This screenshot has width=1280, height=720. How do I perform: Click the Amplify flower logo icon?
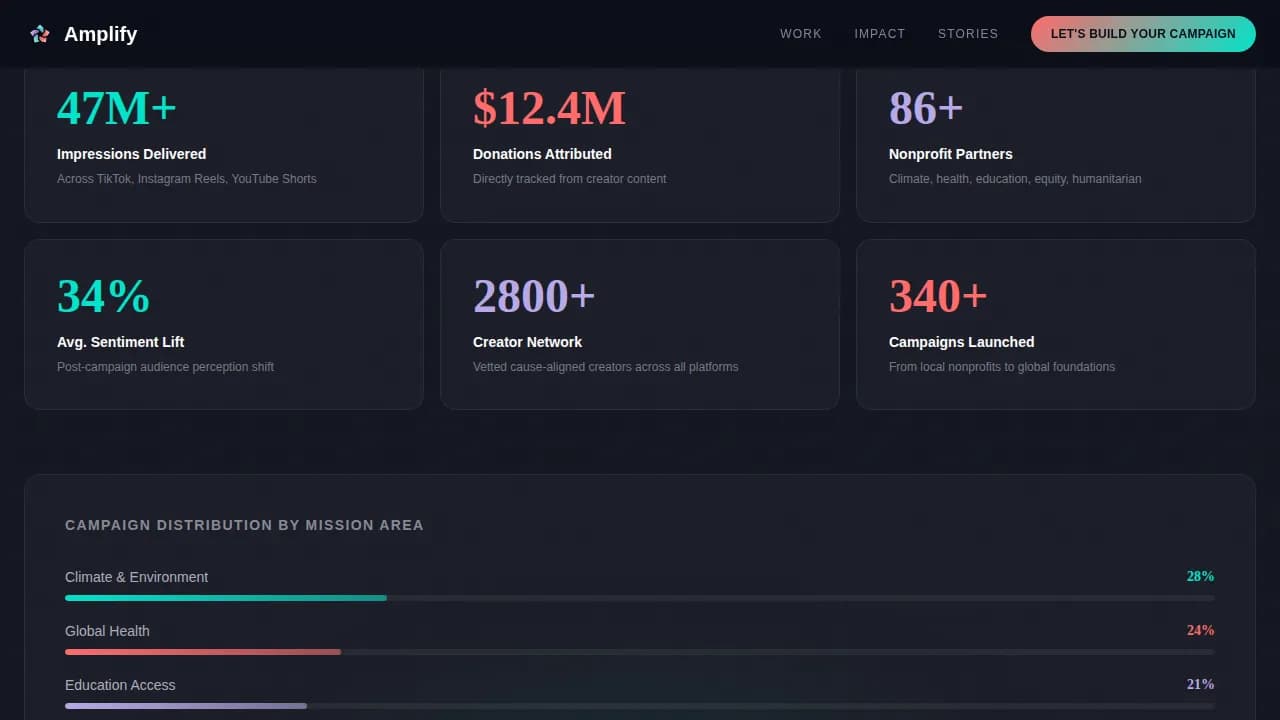[40, 33]
